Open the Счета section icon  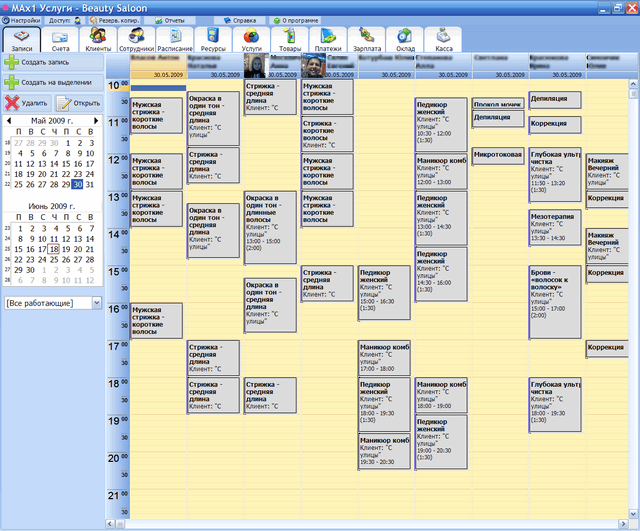60,40
